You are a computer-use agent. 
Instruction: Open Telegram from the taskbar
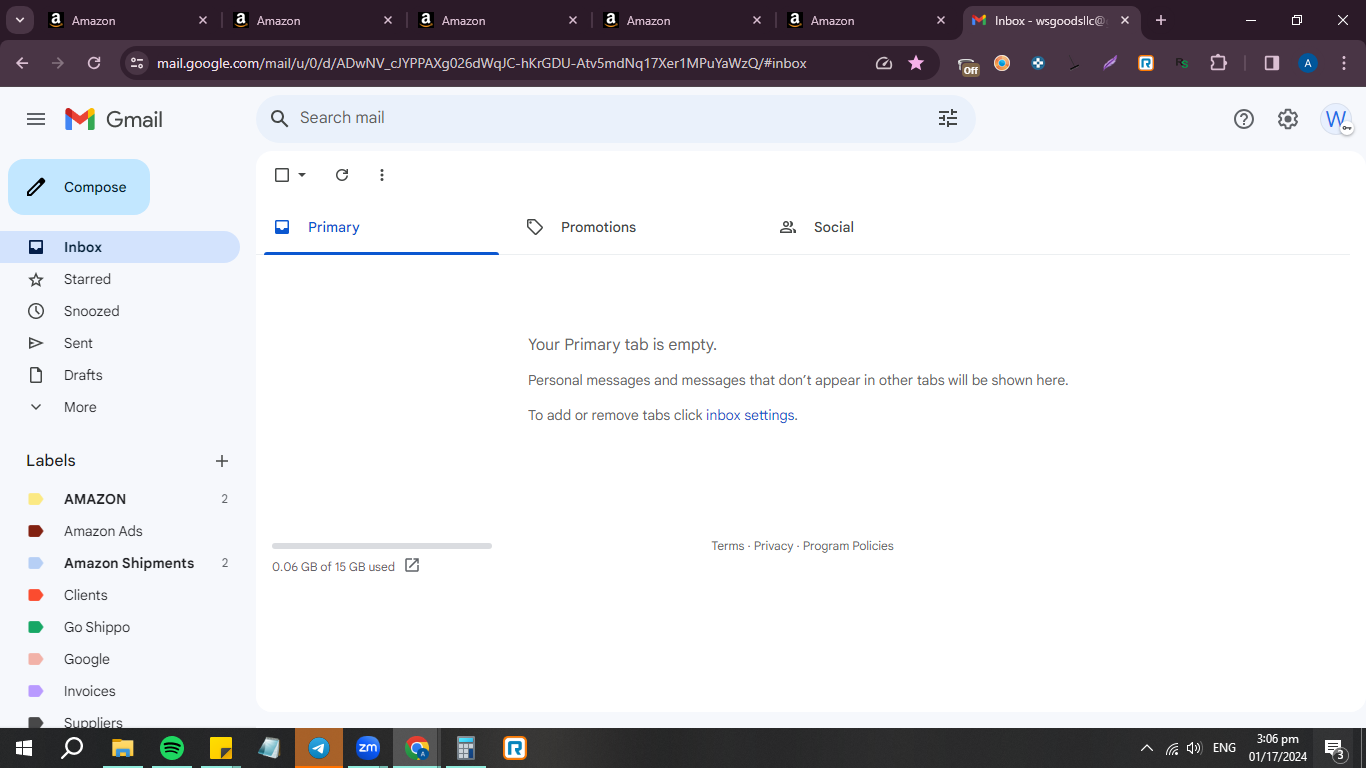(319, 748)
